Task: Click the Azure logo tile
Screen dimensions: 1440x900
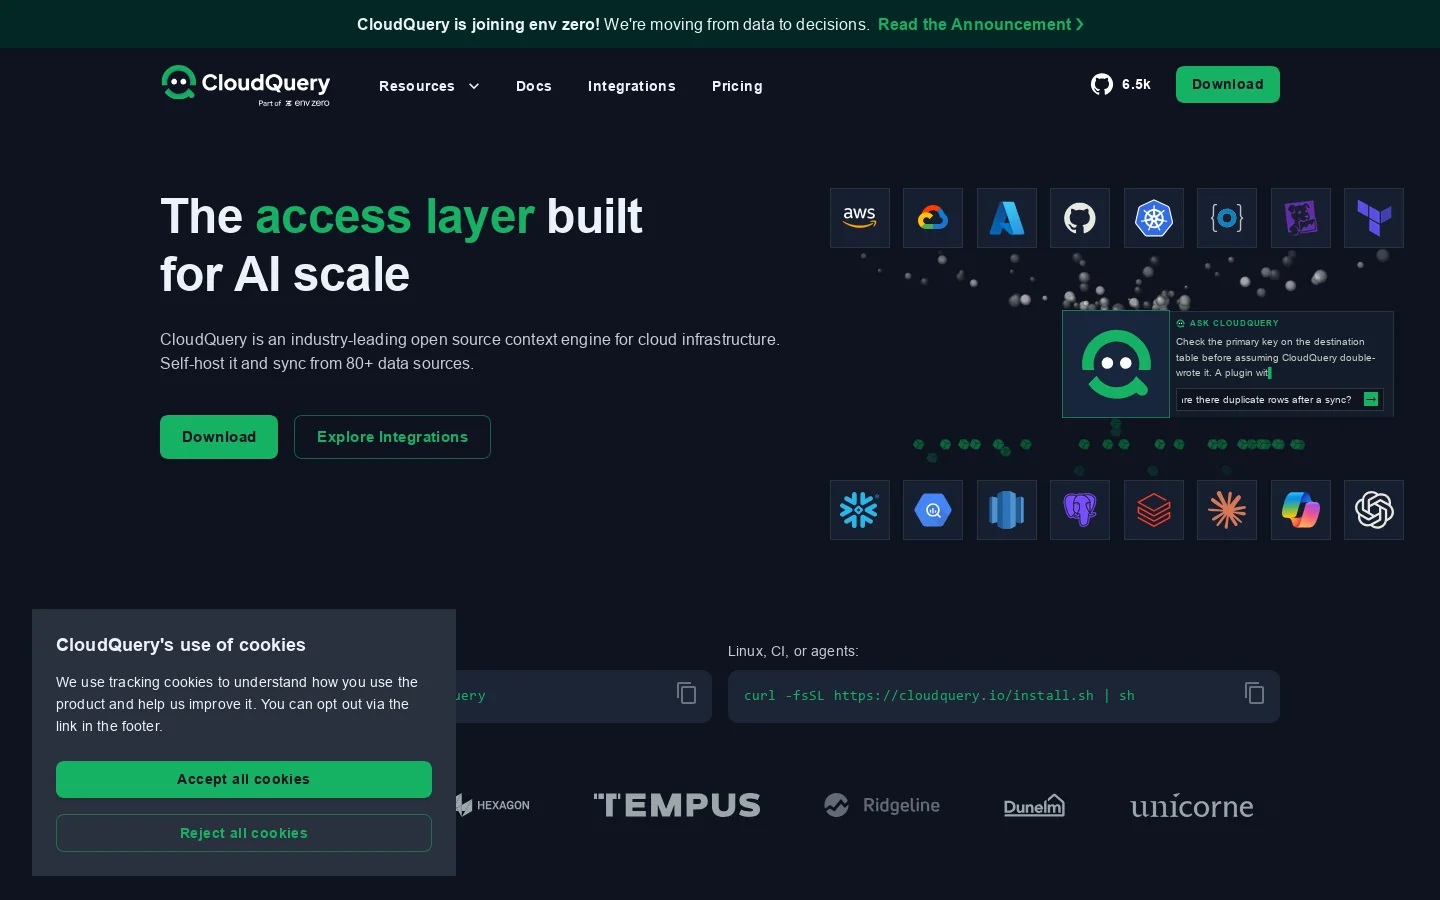Action: [1007, 218]
